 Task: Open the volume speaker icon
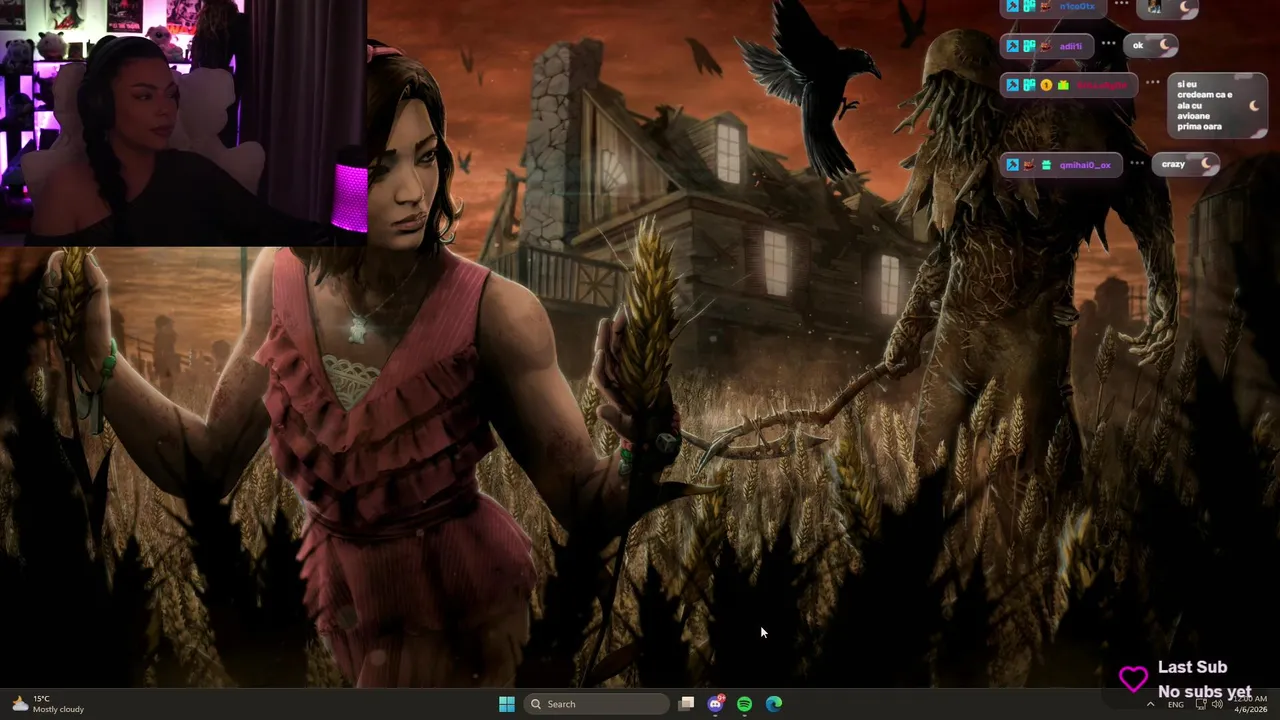(x=1217, y=704)
